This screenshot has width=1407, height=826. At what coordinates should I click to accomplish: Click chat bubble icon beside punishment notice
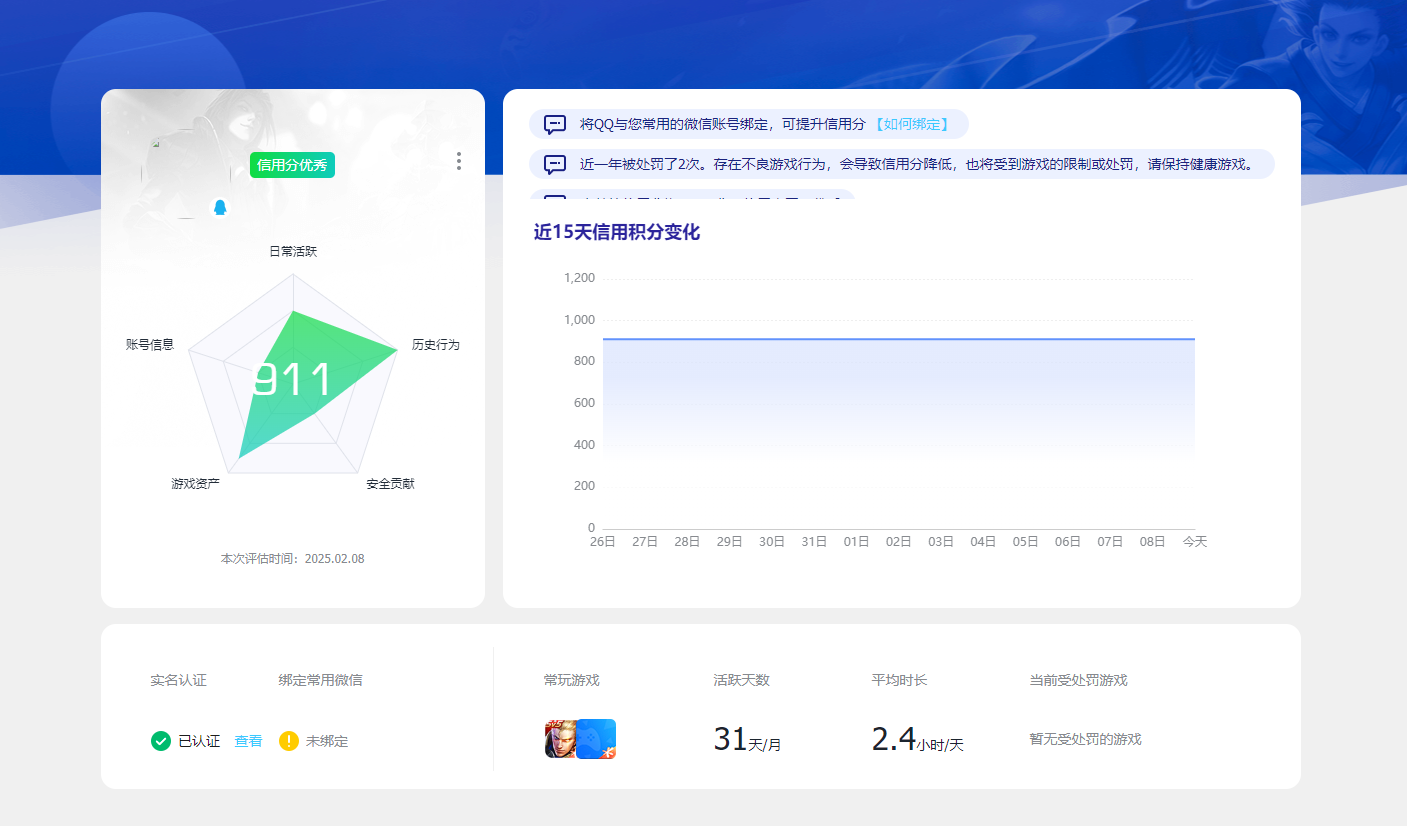[555, 164]
